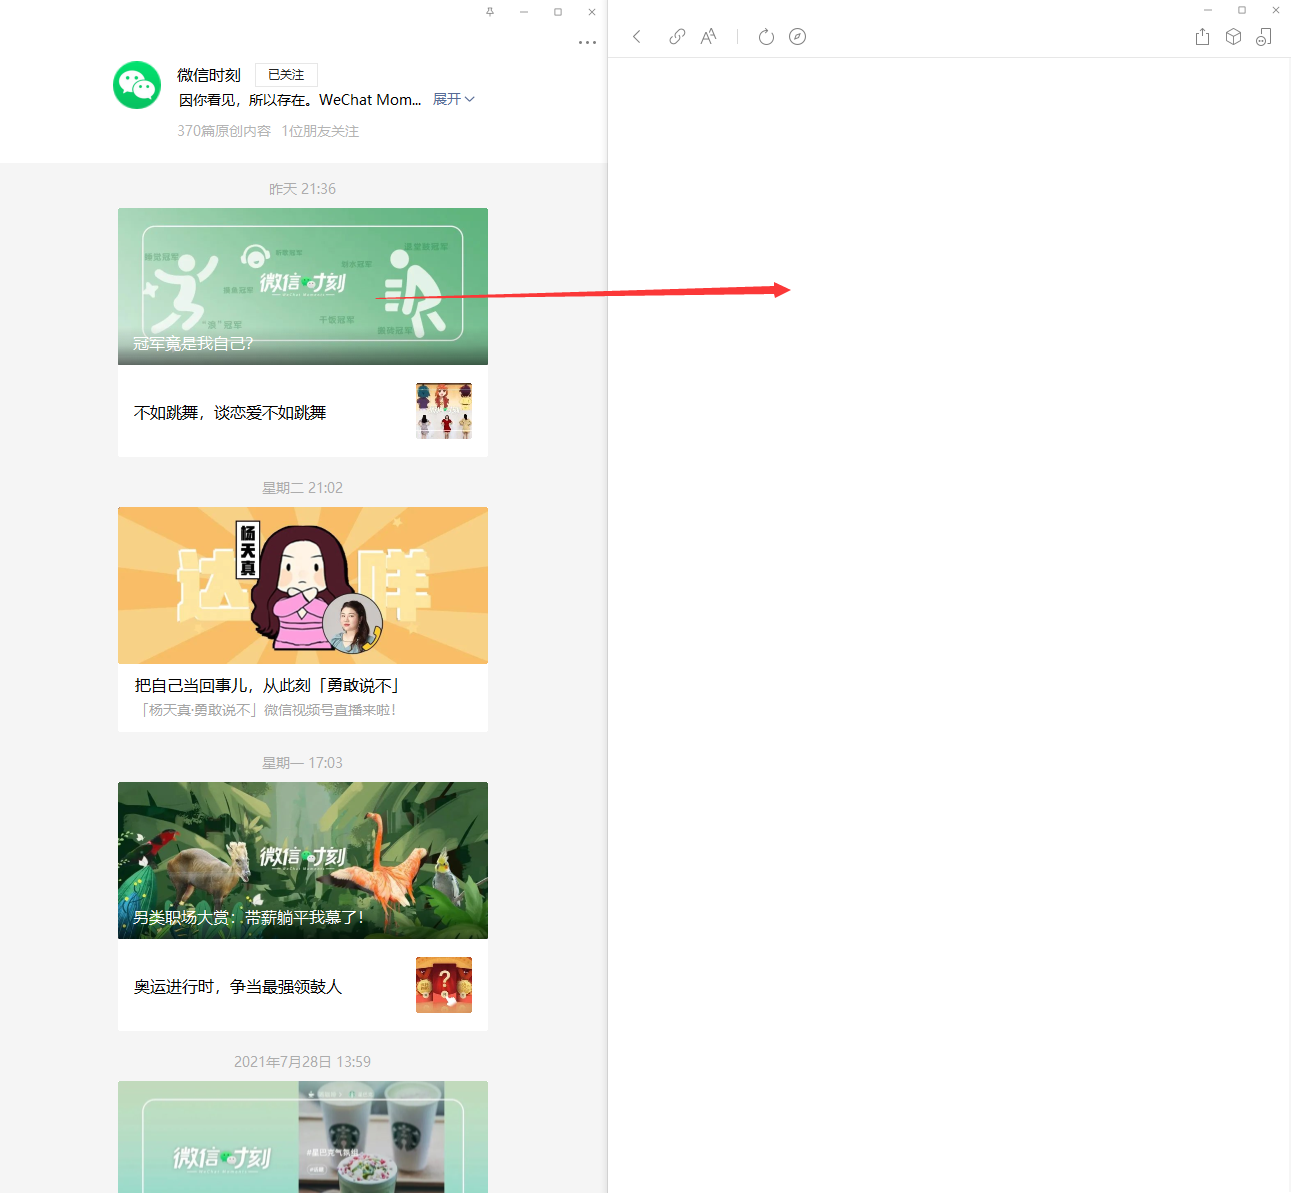Close the official account window
Image resolution: width=1291 pixels, height=1193 pixels.
pos(592,12)
